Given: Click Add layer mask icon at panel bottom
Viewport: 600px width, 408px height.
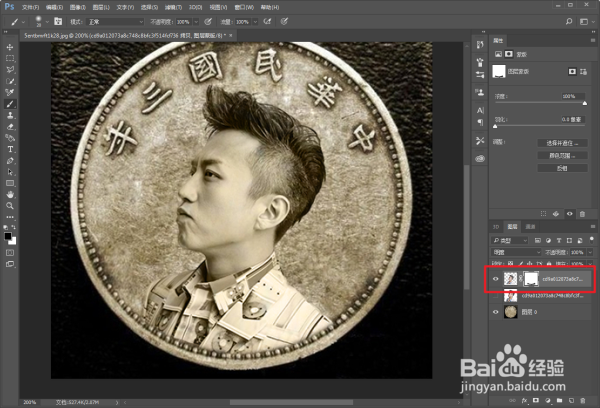Looking at the screenshot, I should (x=536, y=400).
